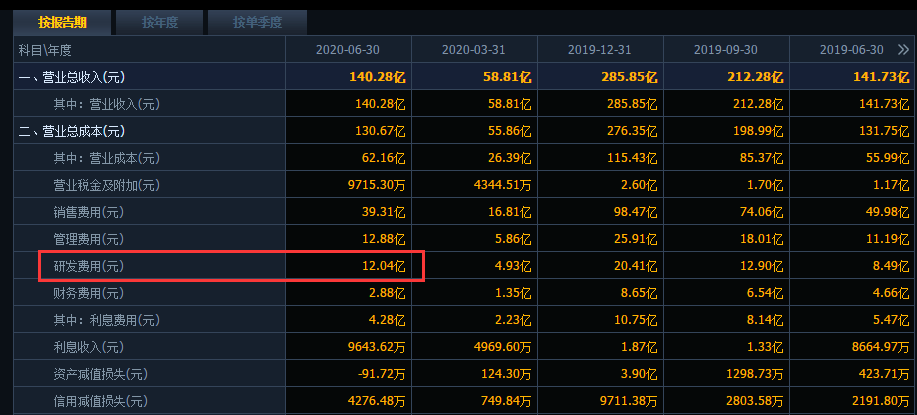The width and height of the screenshot is (917, 415).
Task: Show more periods with the double-arrow icon
Action: pos(903,50)
